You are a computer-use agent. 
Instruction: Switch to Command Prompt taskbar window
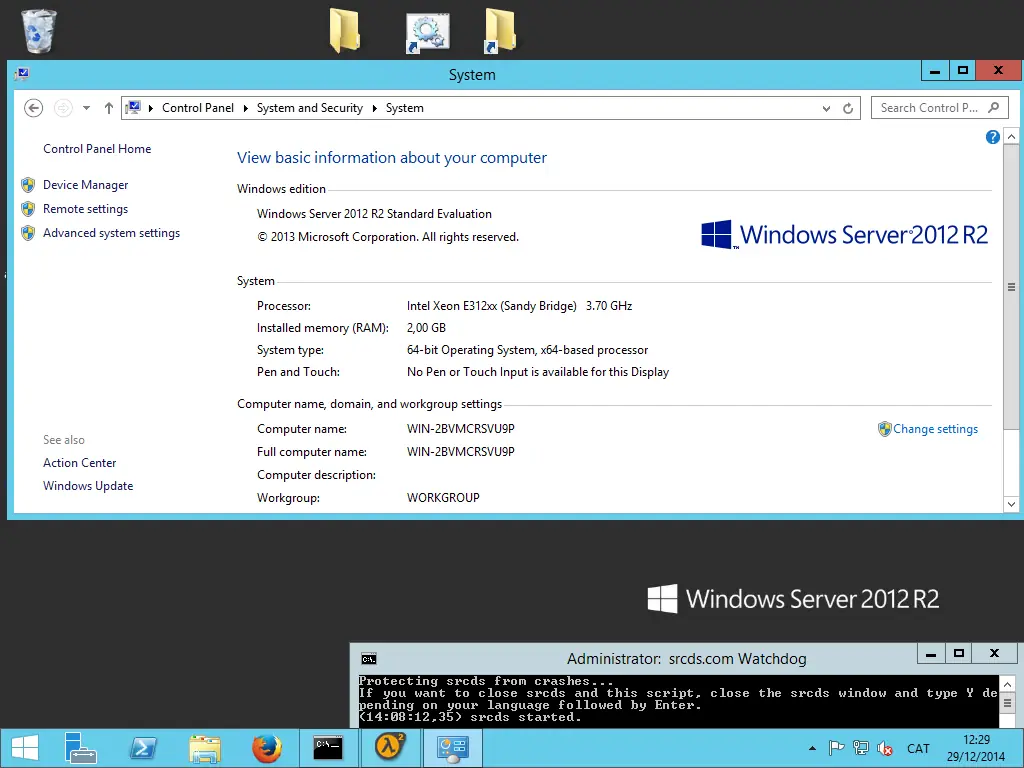328,748
